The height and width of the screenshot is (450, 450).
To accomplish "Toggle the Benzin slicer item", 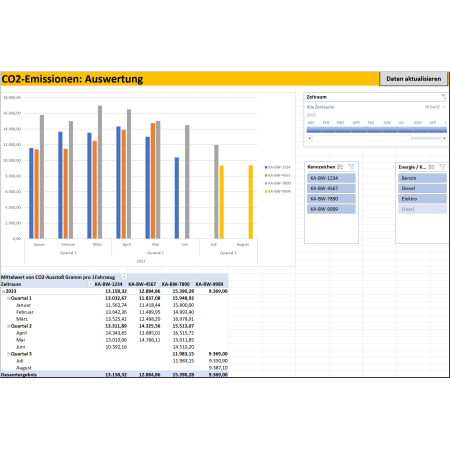I will pos(422,178).
